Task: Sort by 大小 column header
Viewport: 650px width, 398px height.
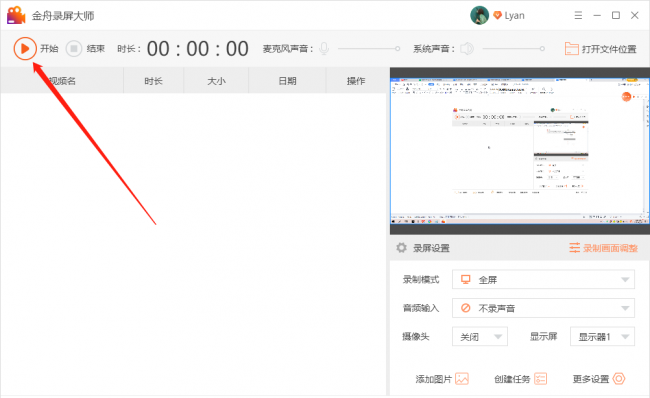Action: click(x=216, y=81)
